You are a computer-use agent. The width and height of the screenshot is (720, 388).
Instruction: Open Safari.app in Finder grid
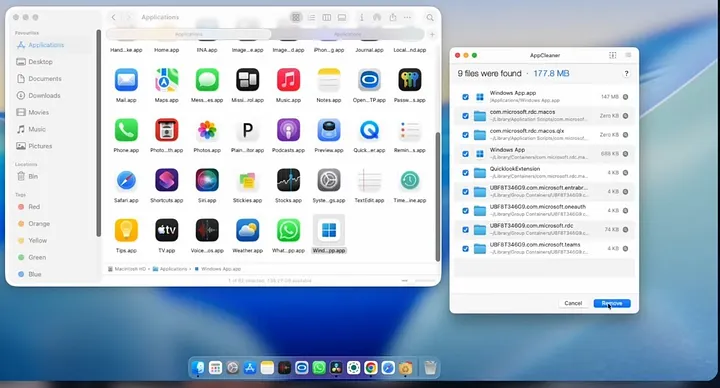(x=126, y=180)
